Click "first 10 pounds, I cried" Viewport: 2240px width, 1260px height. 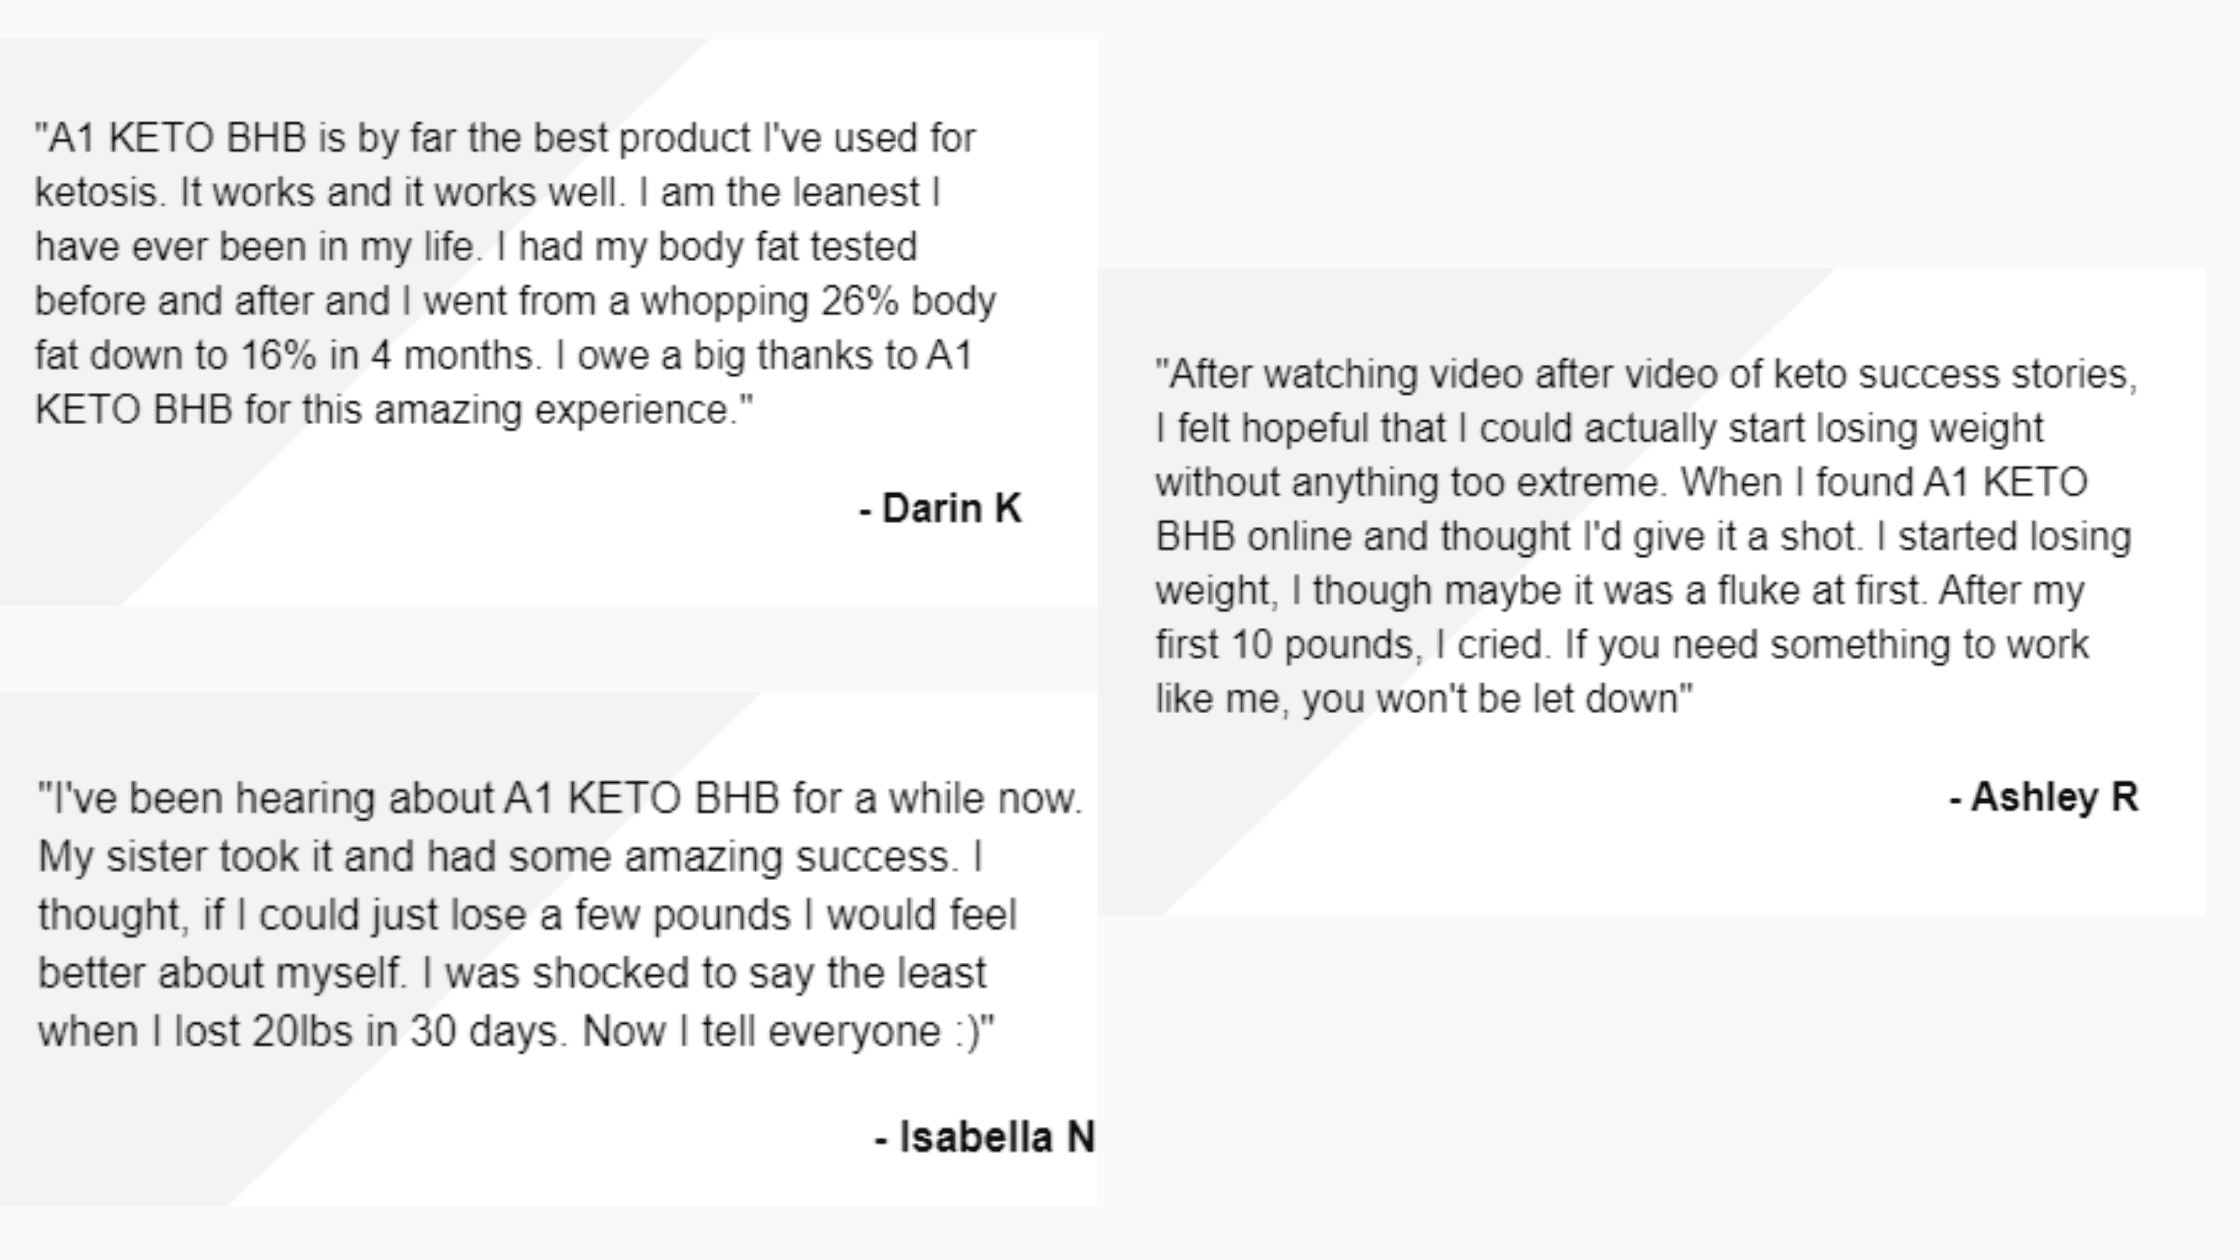point(1350,645)
